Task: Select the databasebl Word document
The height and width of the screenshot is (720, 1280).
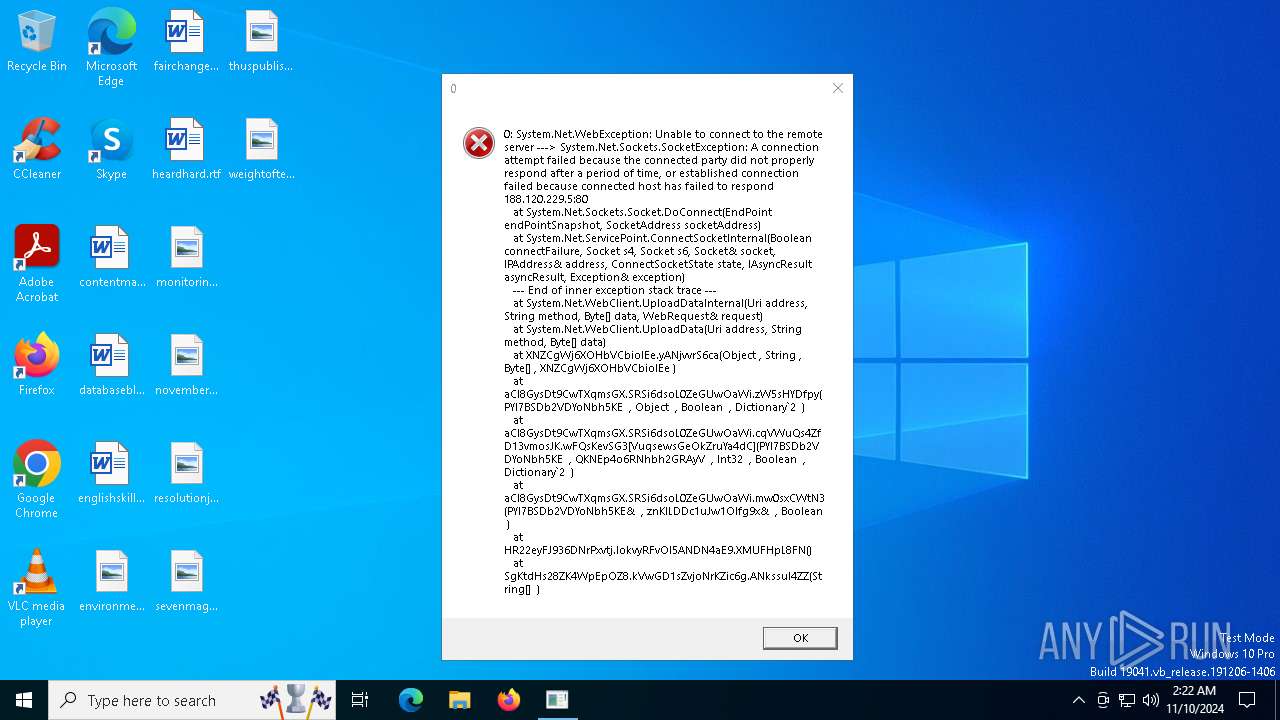Action: (111, 366)
